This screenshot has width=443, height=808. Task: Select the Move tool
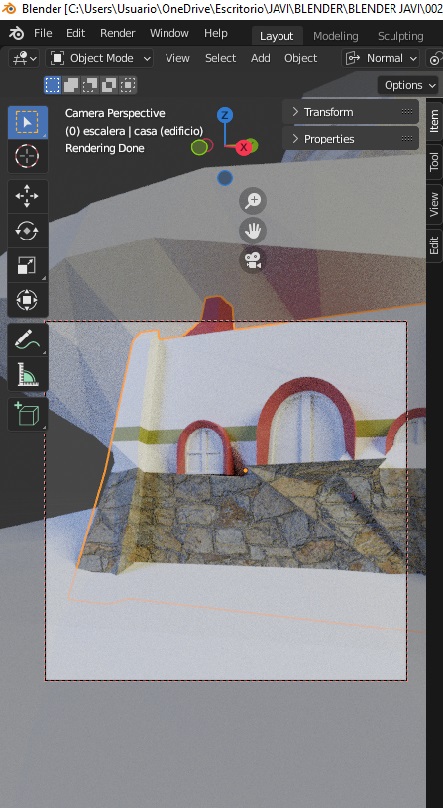27,196
